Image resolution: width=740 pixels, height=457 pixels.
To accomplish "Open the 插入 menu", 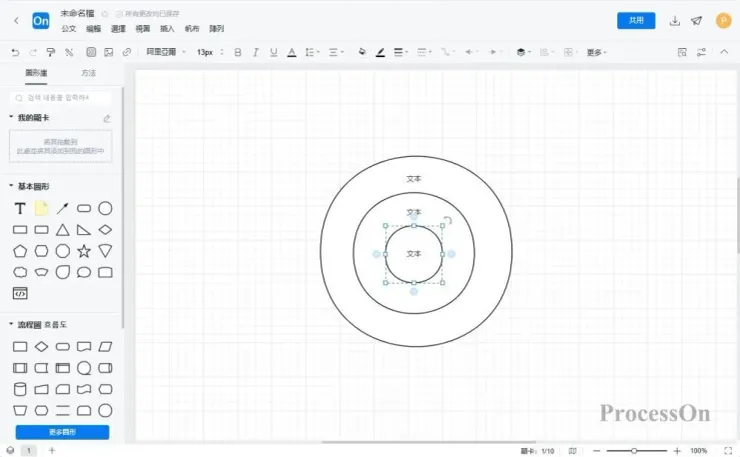I will (x=167, y=29).
